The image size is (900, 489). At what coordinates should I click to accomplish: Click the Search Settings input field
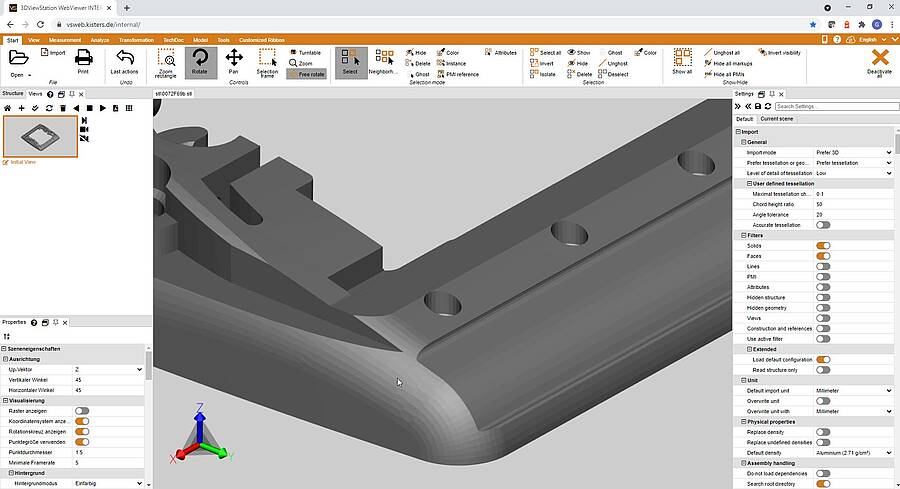837,106
